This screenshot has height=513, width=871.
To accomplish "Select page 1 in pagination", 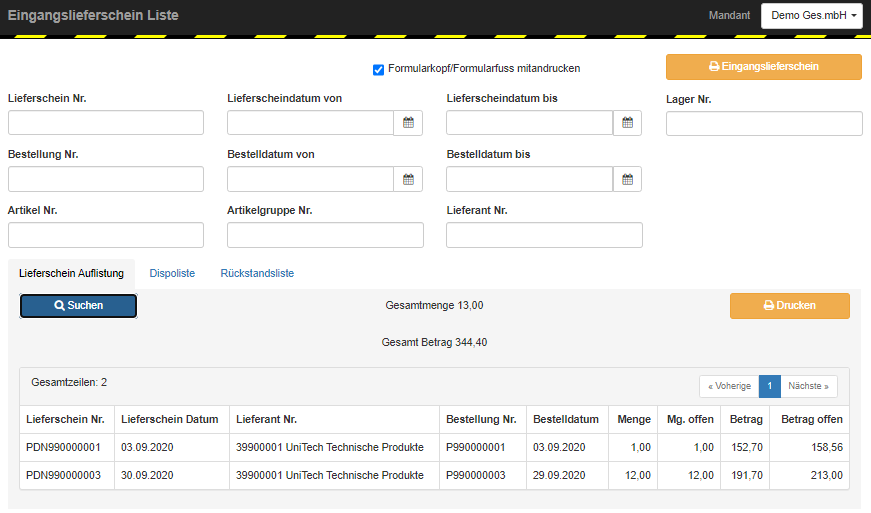I will point(769,386).
